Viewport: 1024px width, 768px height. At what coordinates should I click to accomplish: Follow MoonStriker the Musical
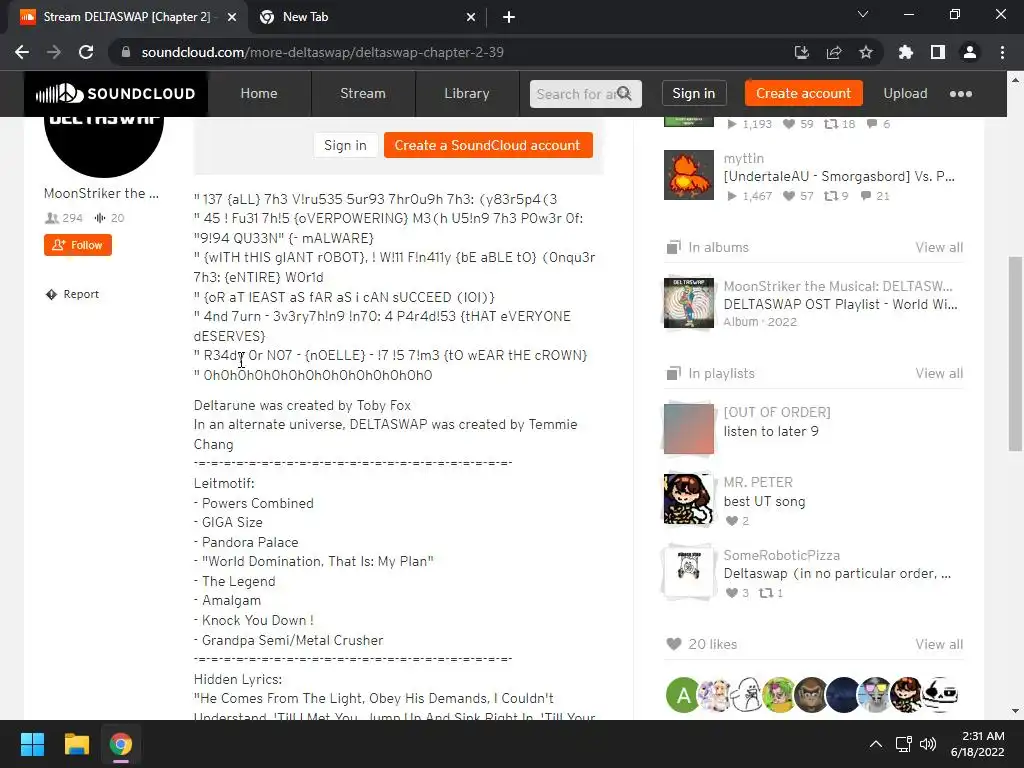click(x=78, y=245)
